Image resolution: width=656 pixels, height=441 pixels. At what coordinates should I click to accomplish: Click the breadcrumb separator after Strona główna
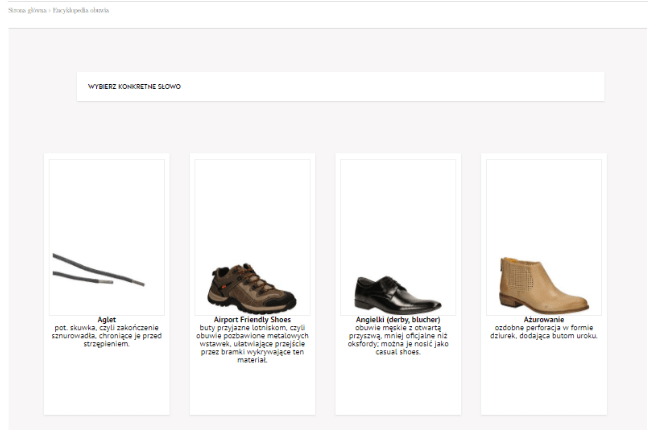(50, 10)
